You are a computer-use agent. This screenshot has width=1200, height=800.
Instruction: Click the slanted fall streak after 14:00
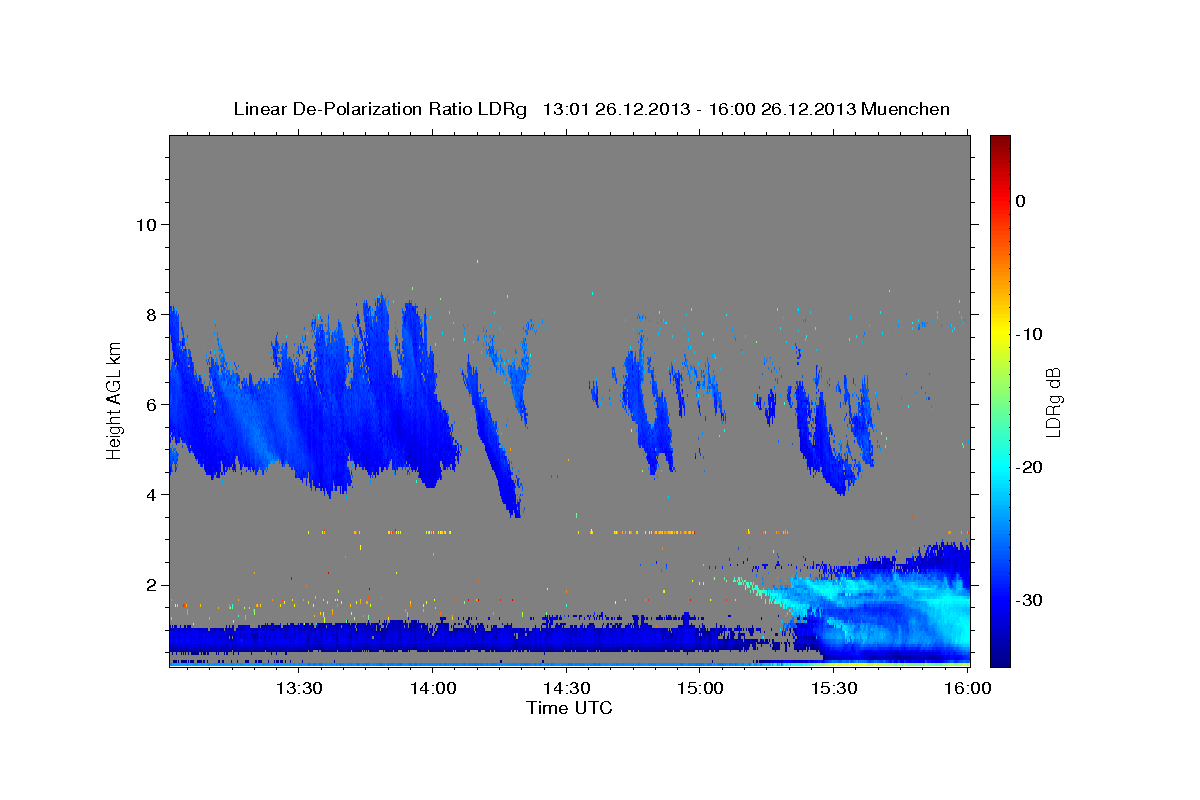492,440
